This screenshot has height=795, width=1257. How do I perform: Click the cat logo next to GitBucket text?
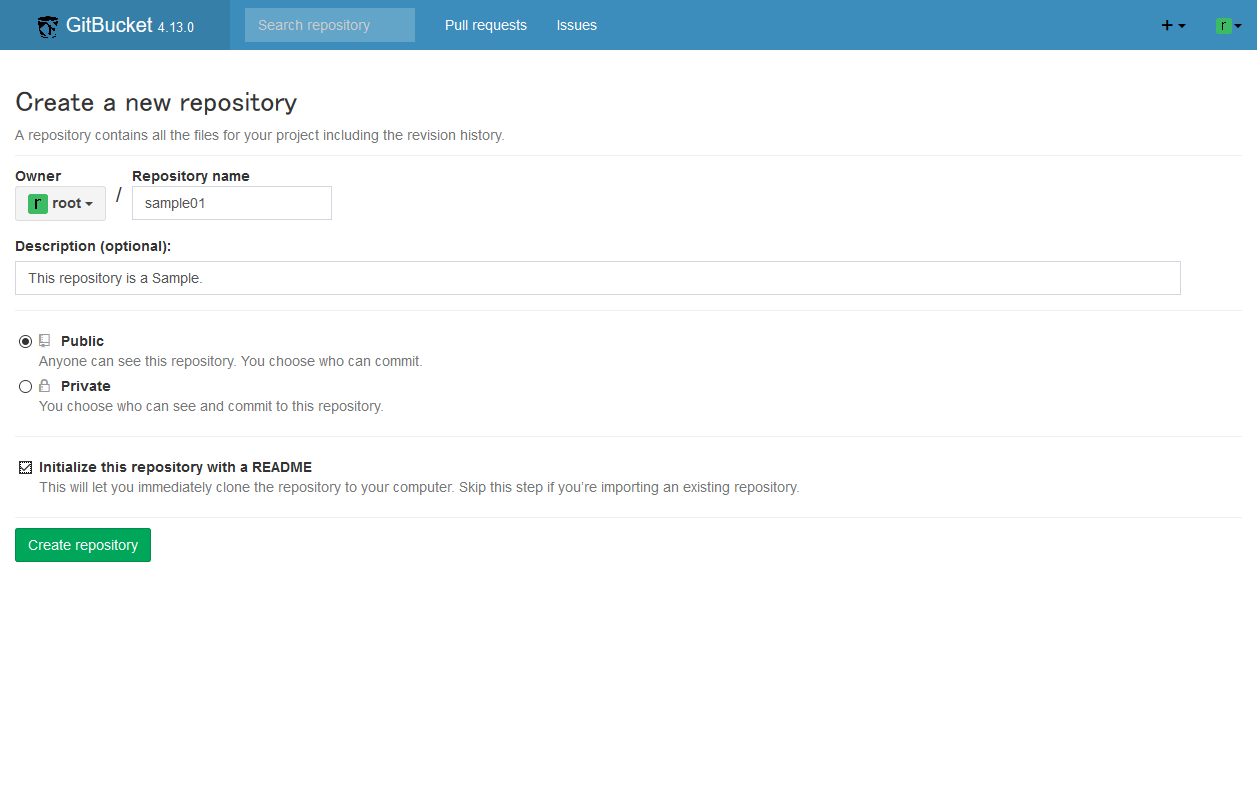(x=47, y=25)
